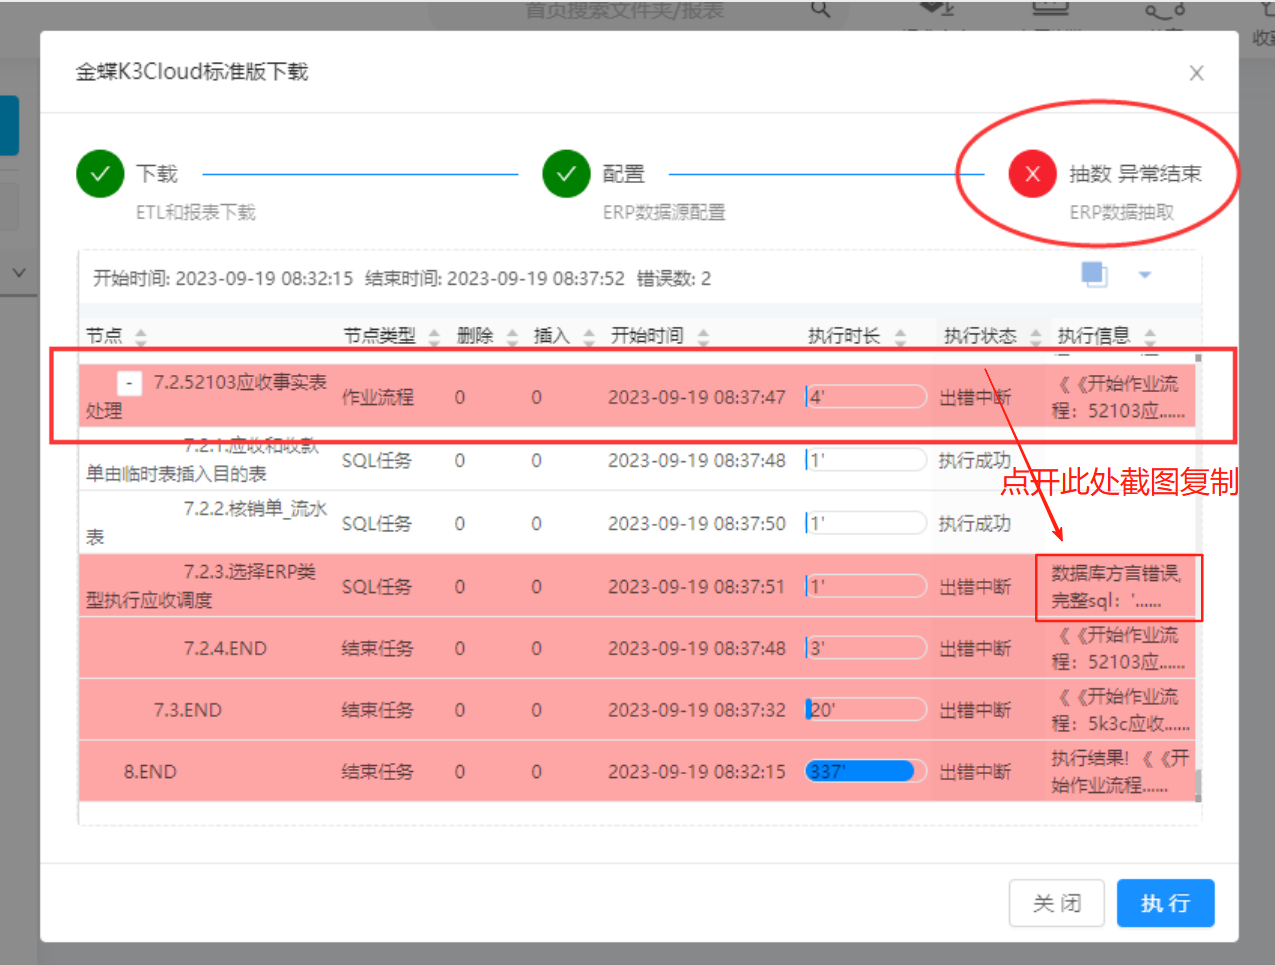Click the blue 执行 button
1275x965 pixels.
pyautogui.click(x=1165, y=903)
